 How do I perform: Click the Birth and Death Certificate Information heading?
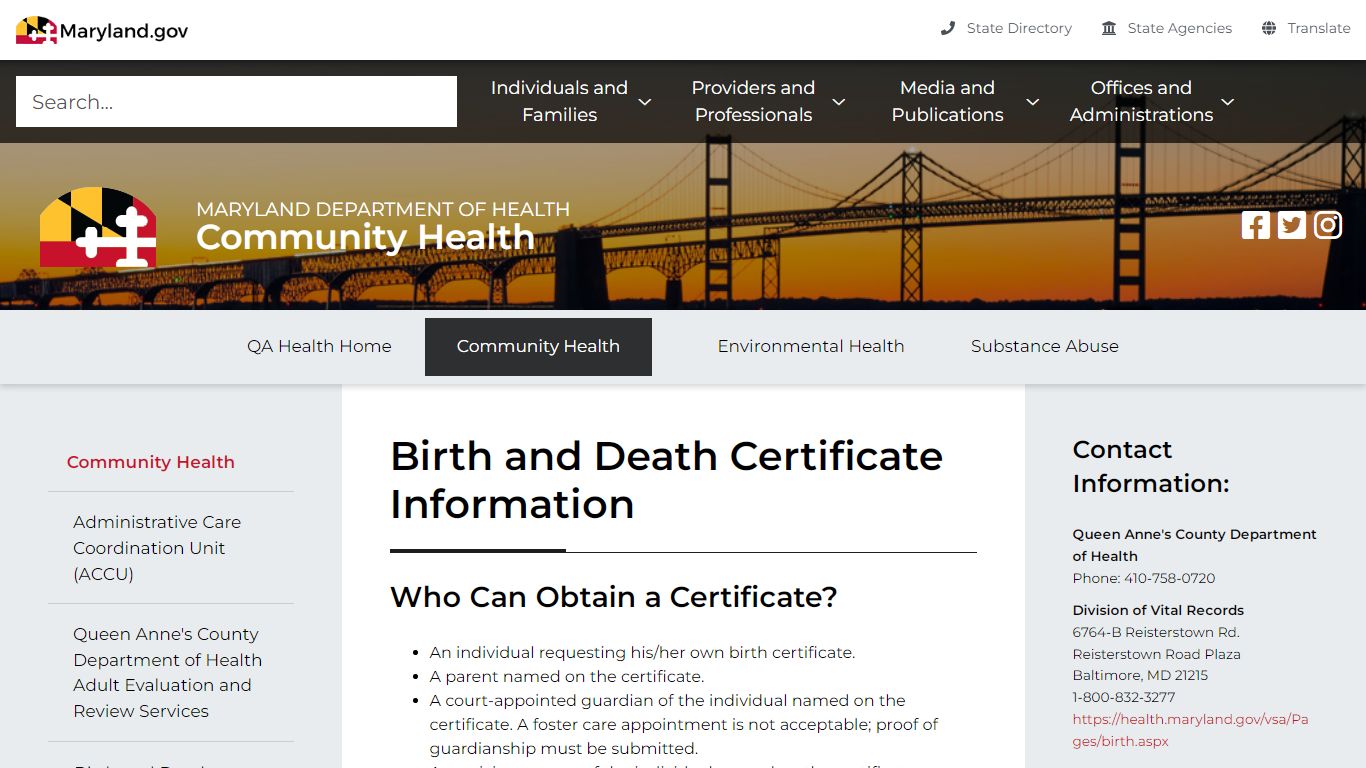666,480
